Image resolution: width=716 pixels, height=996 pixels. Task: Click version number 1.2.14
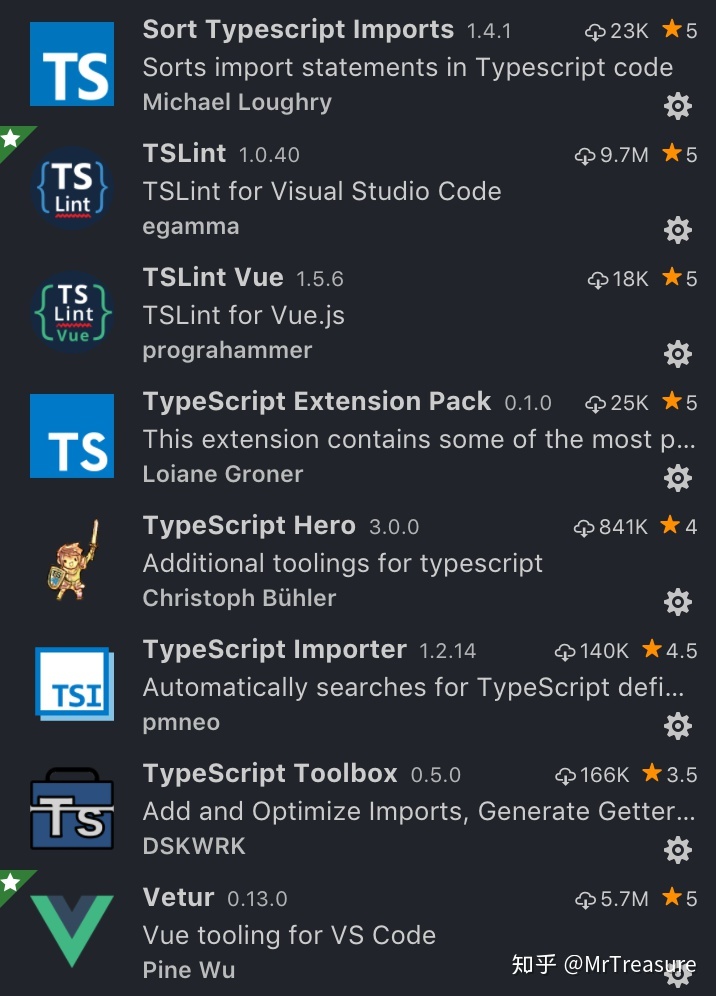tap(447, 651)
